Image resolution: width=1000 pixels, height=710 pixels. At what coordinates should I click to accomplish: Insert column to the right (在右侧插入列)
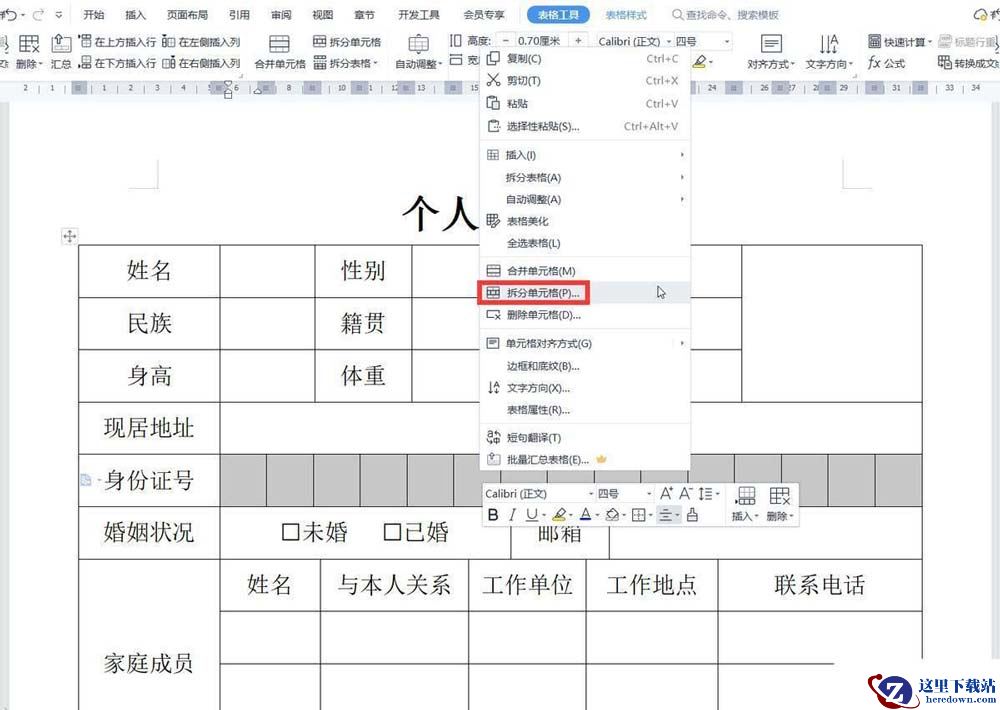click(x=201, y=63)
